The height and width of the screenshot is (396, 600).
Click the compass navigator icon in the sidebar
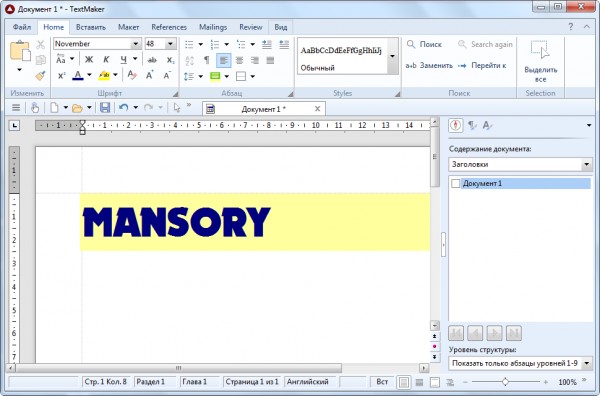point(455,125)
